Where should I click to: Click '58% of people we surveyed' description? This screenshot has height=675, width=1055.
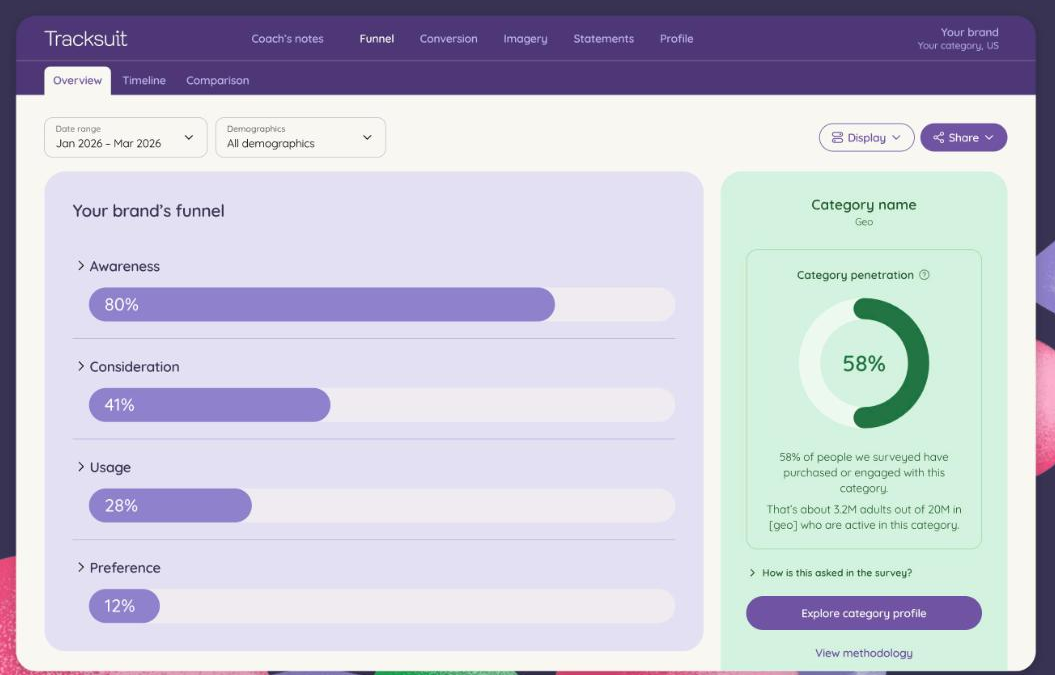click(x=863, y=472)
